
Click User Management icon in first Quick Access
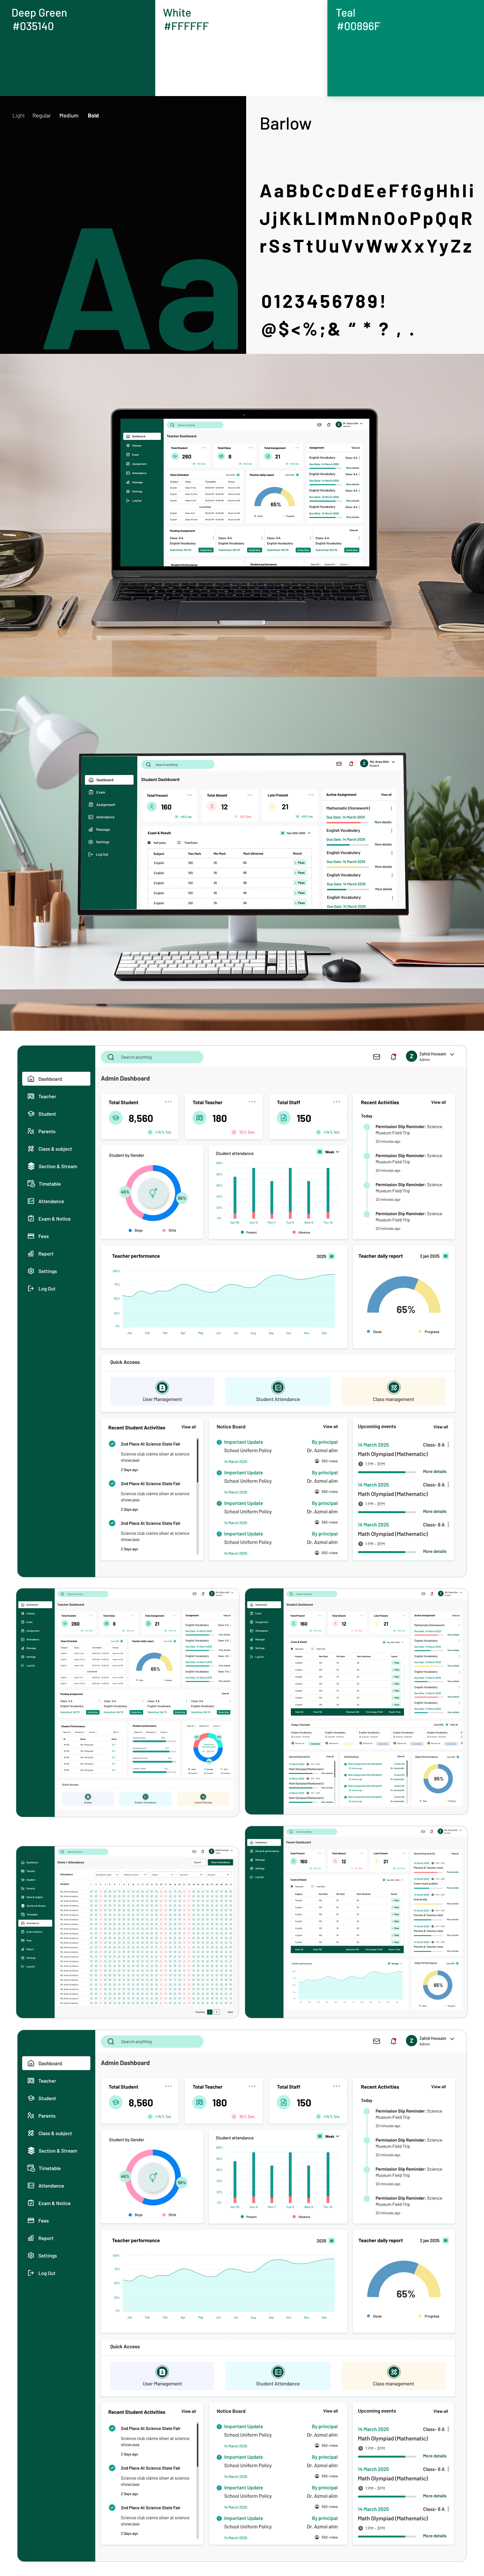click(162, 1387)
